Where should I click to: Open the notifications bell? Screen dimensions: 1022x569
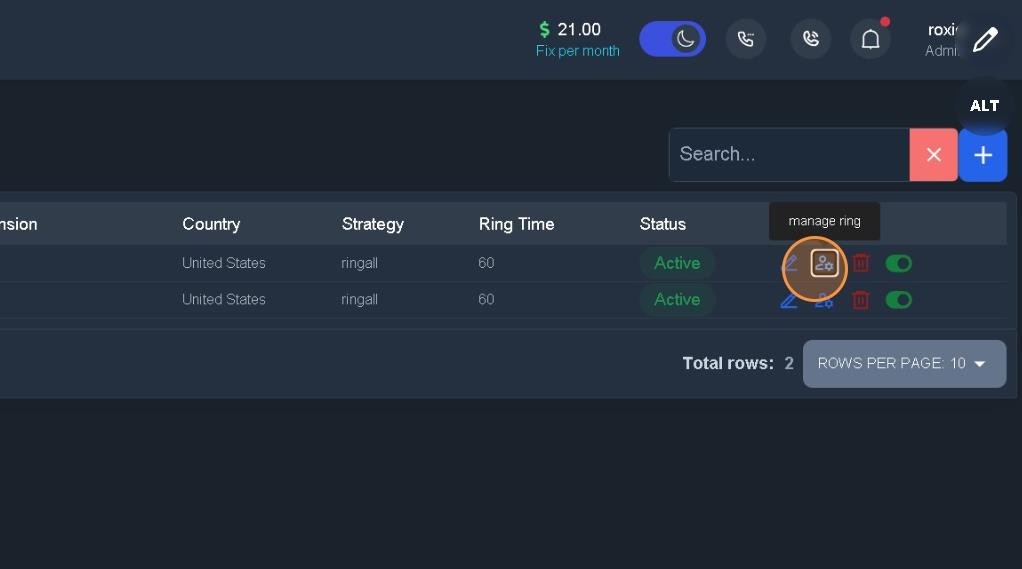point(870,39)
